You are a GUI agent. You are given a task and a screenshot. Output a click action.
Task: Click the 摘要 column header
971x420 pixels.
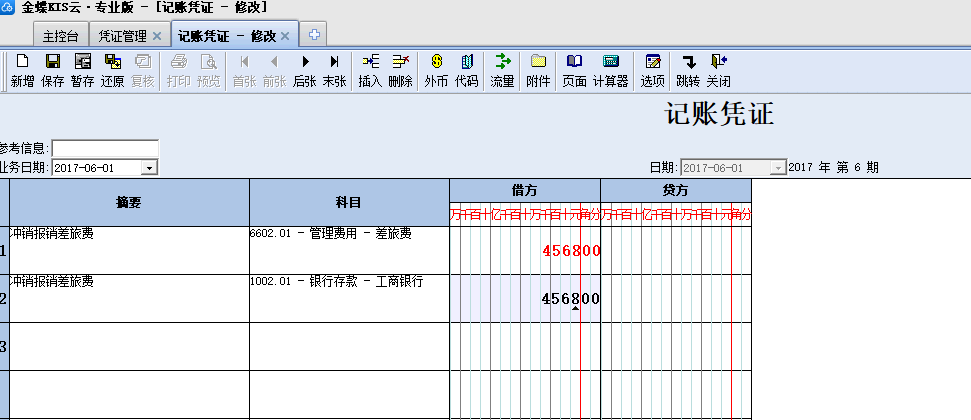[x=129, y=203]
